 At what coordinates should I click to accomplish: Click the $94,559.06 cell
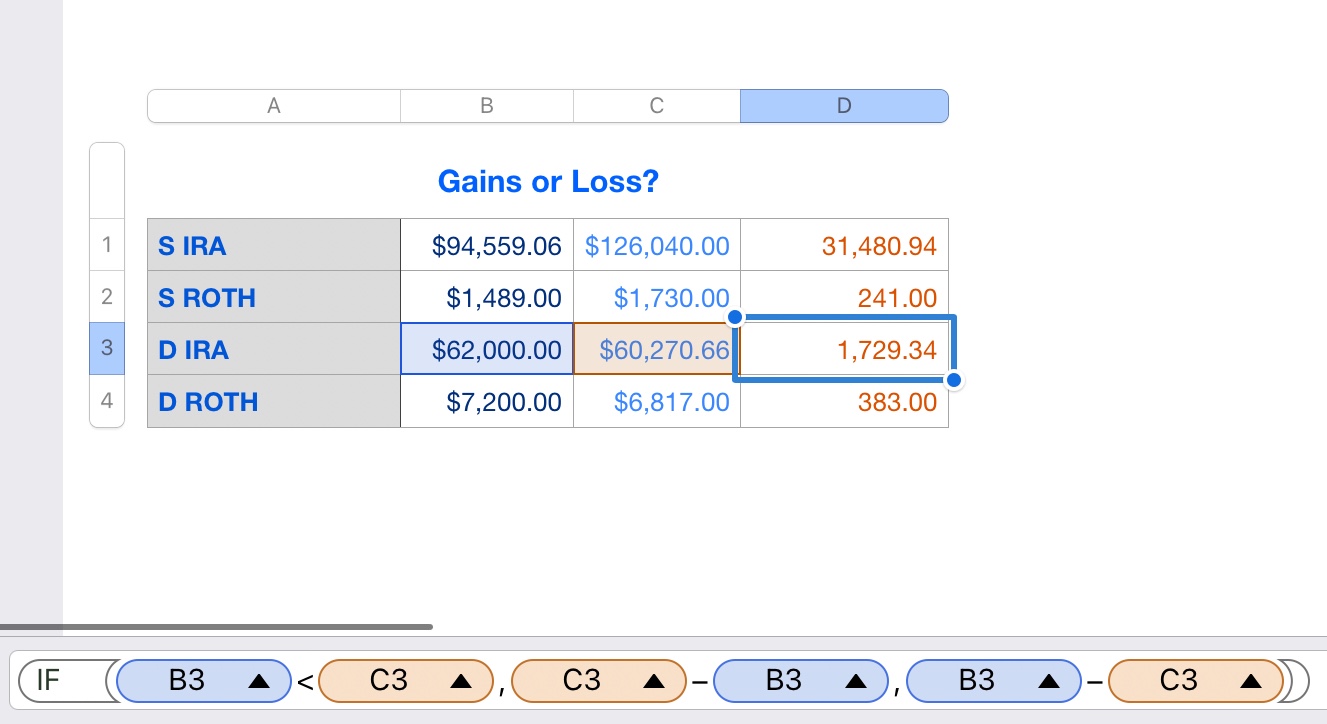(486, 245)
